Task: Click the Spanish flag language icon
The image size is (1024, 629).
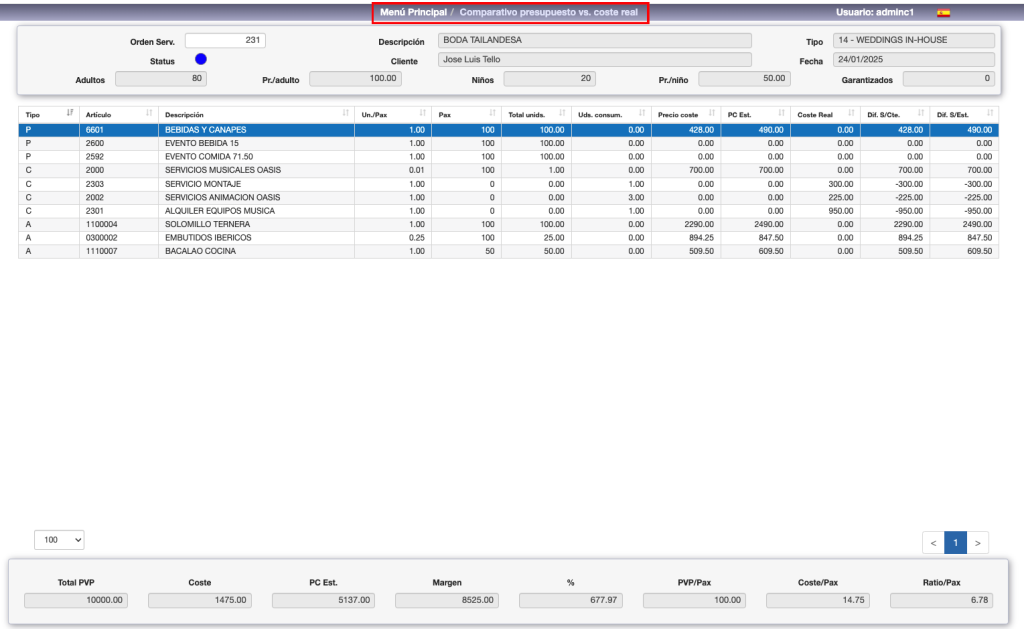Action: coord(943,13)
